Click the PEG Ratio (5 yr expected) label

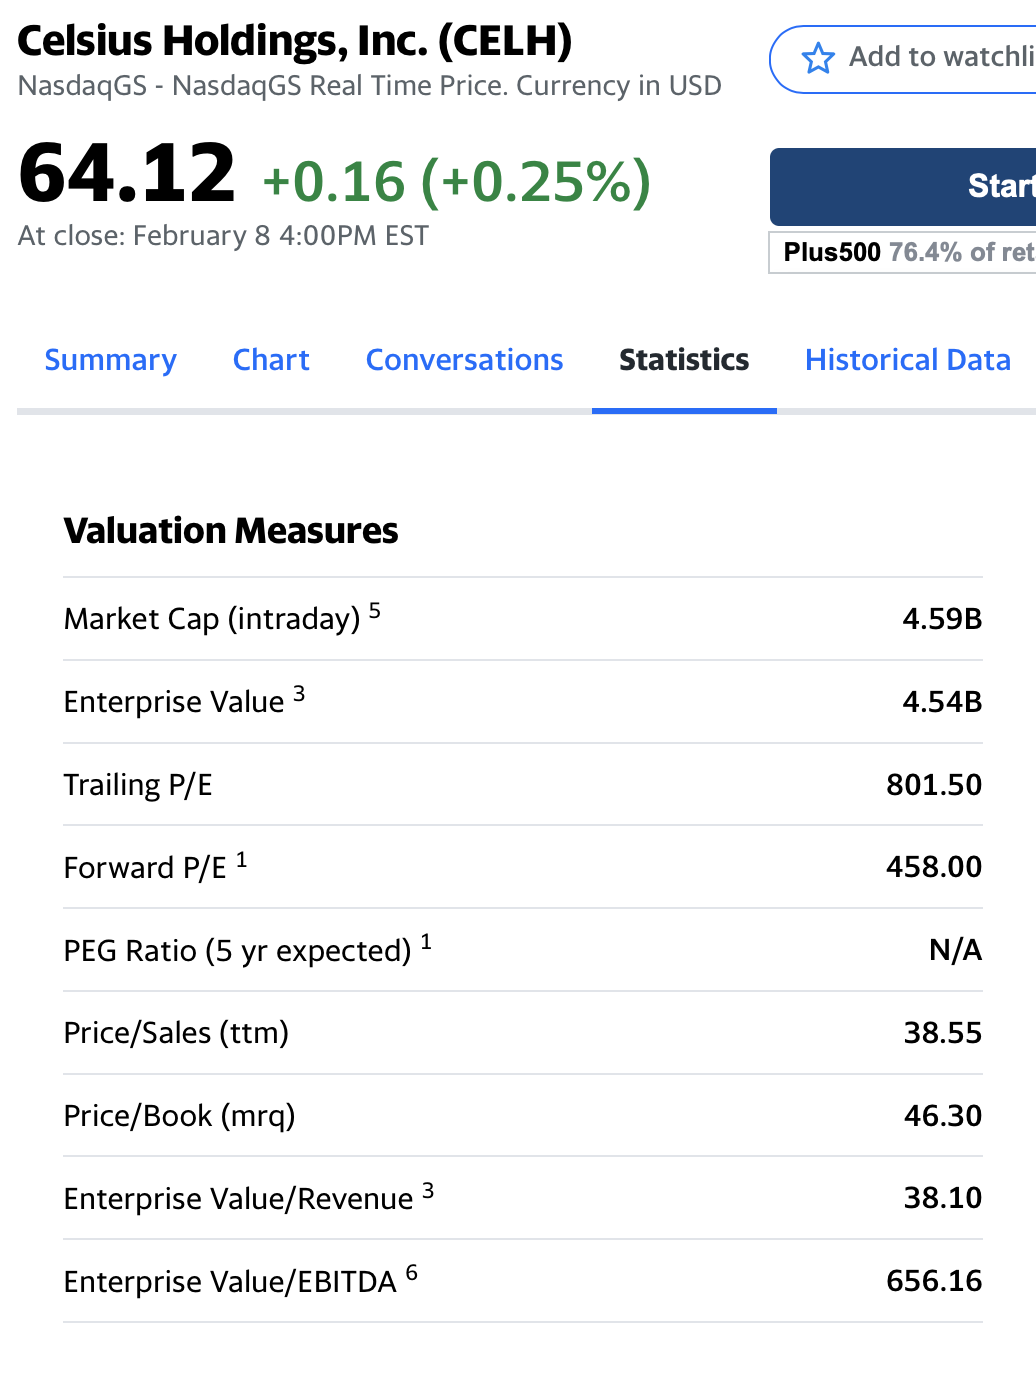click(x=237, y=951)
